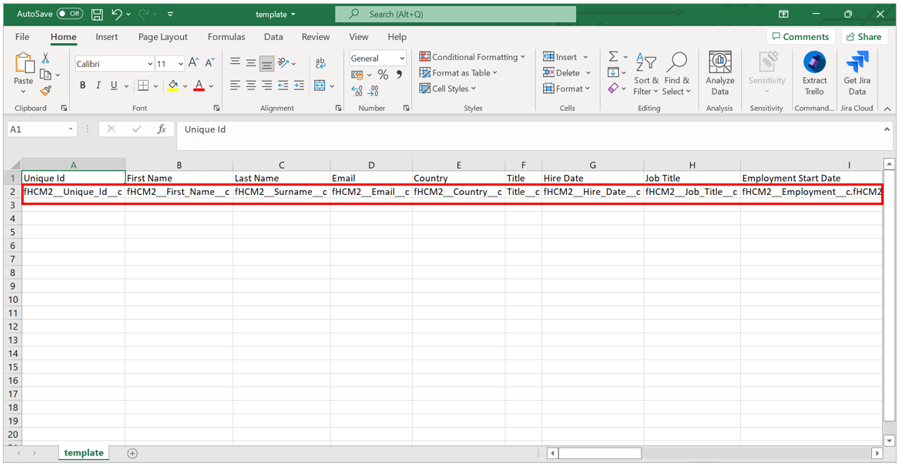Click the horizontal scrollbar thumb
903x470 pixels.
pos(600,453)
